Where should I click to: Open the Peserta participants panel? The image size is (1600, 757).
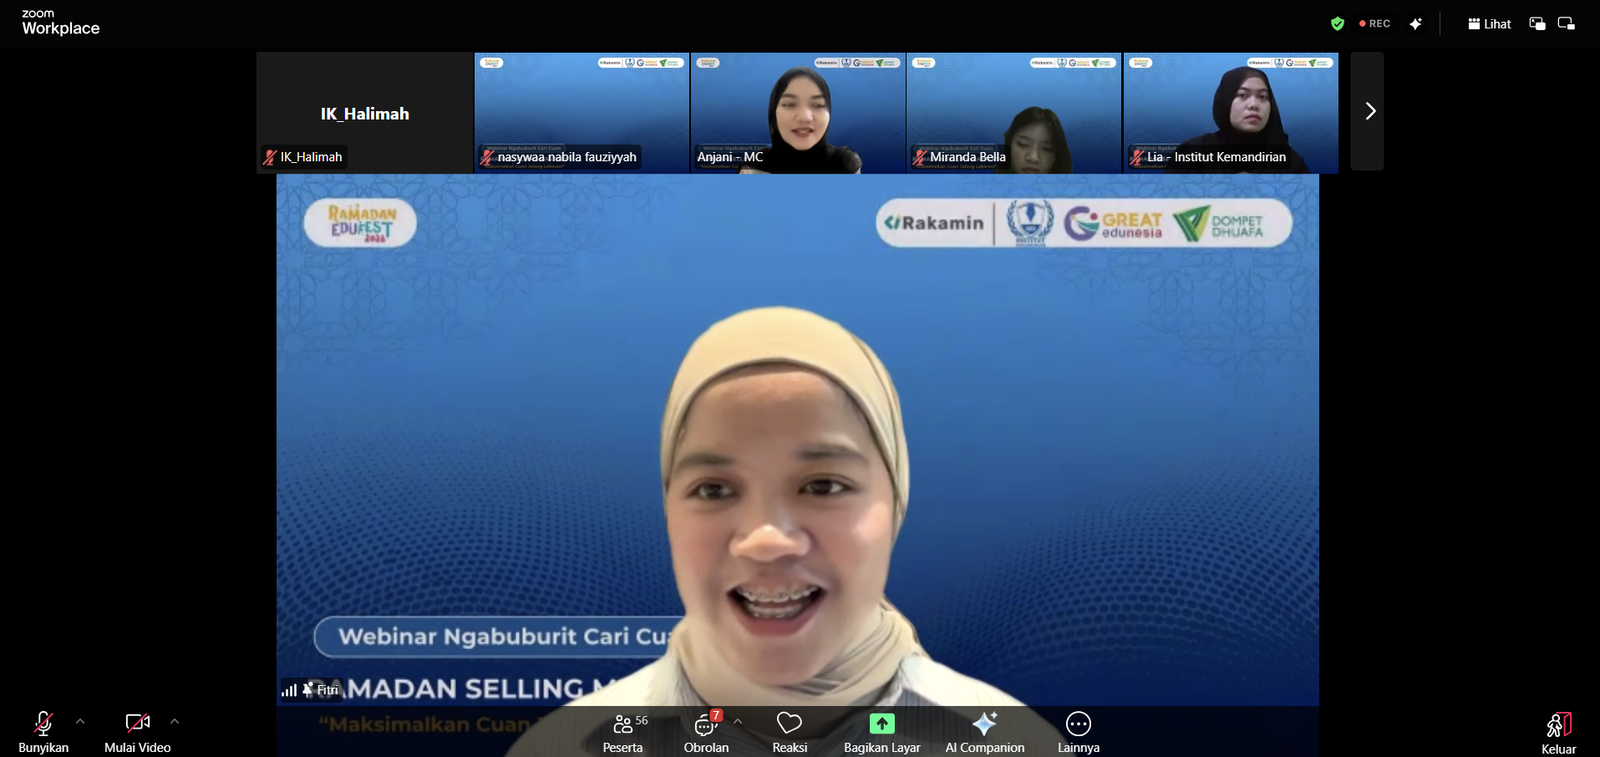[623, 731]
